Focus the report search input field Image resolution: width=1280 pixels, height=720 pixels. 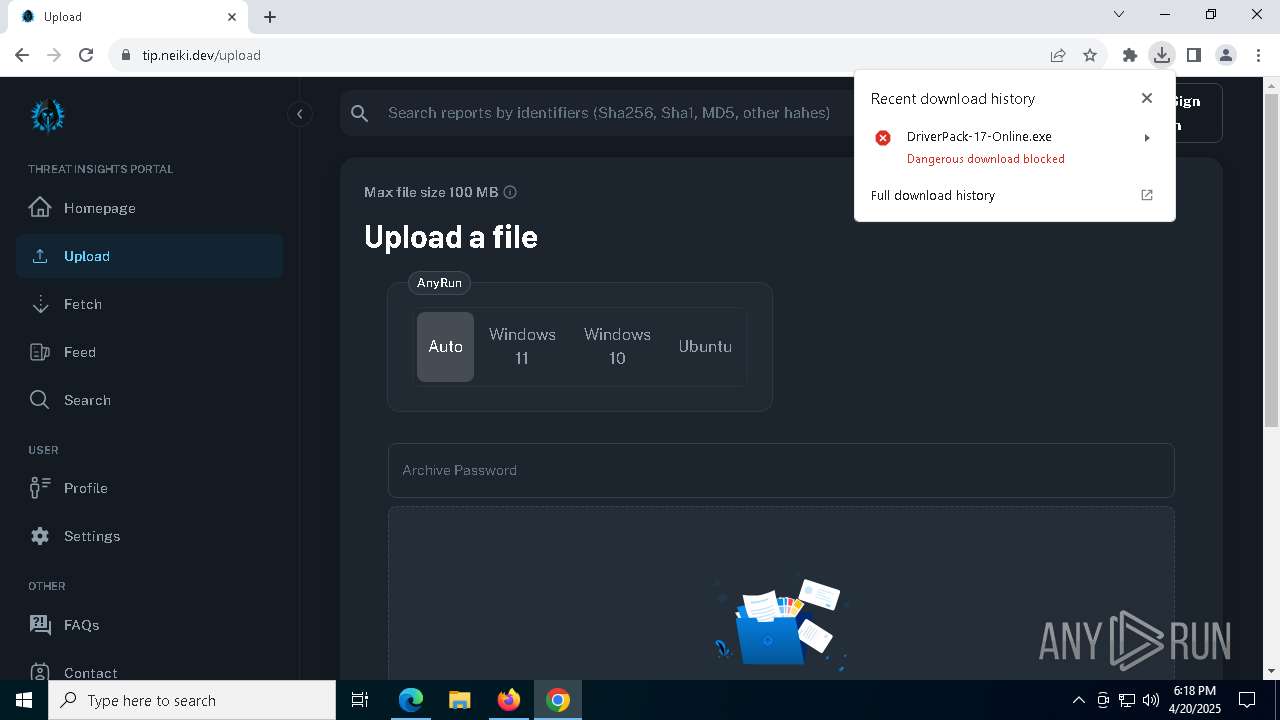609,113
